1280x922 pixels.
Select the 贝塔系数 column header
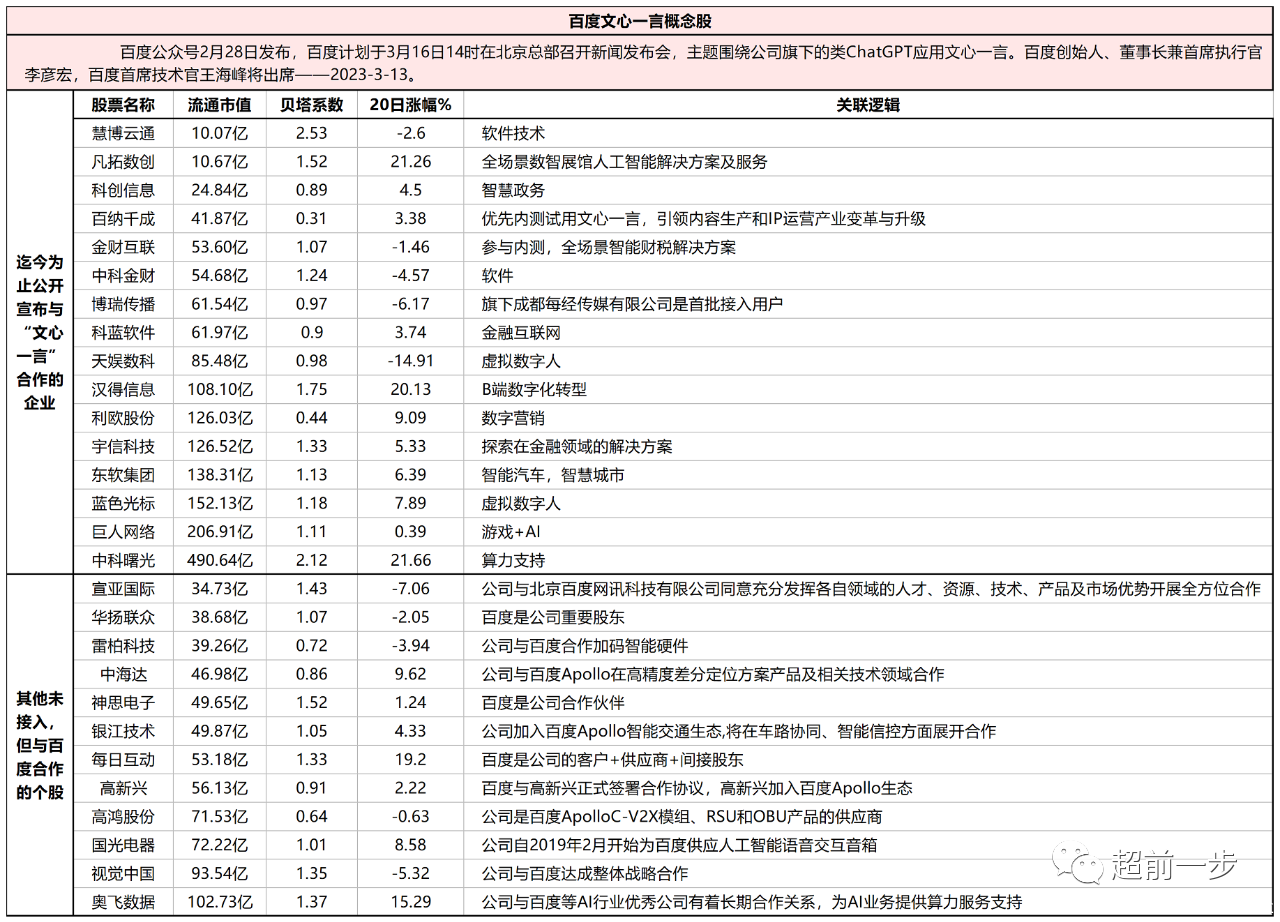(x=311, y=104)
